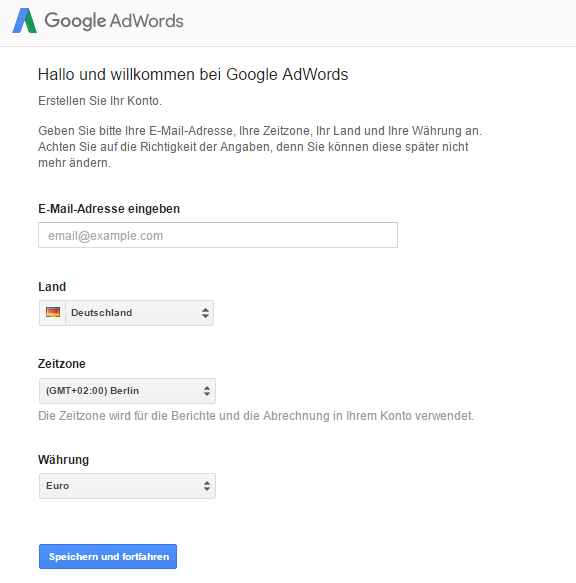Click the Zeitzone field label
Viewport: 576px width, 583px height.
(x=62, y=364)
